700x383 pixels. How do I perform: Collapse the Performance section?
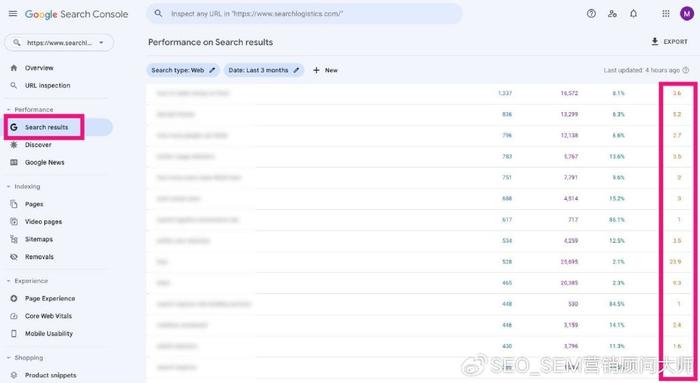(8, 109)
